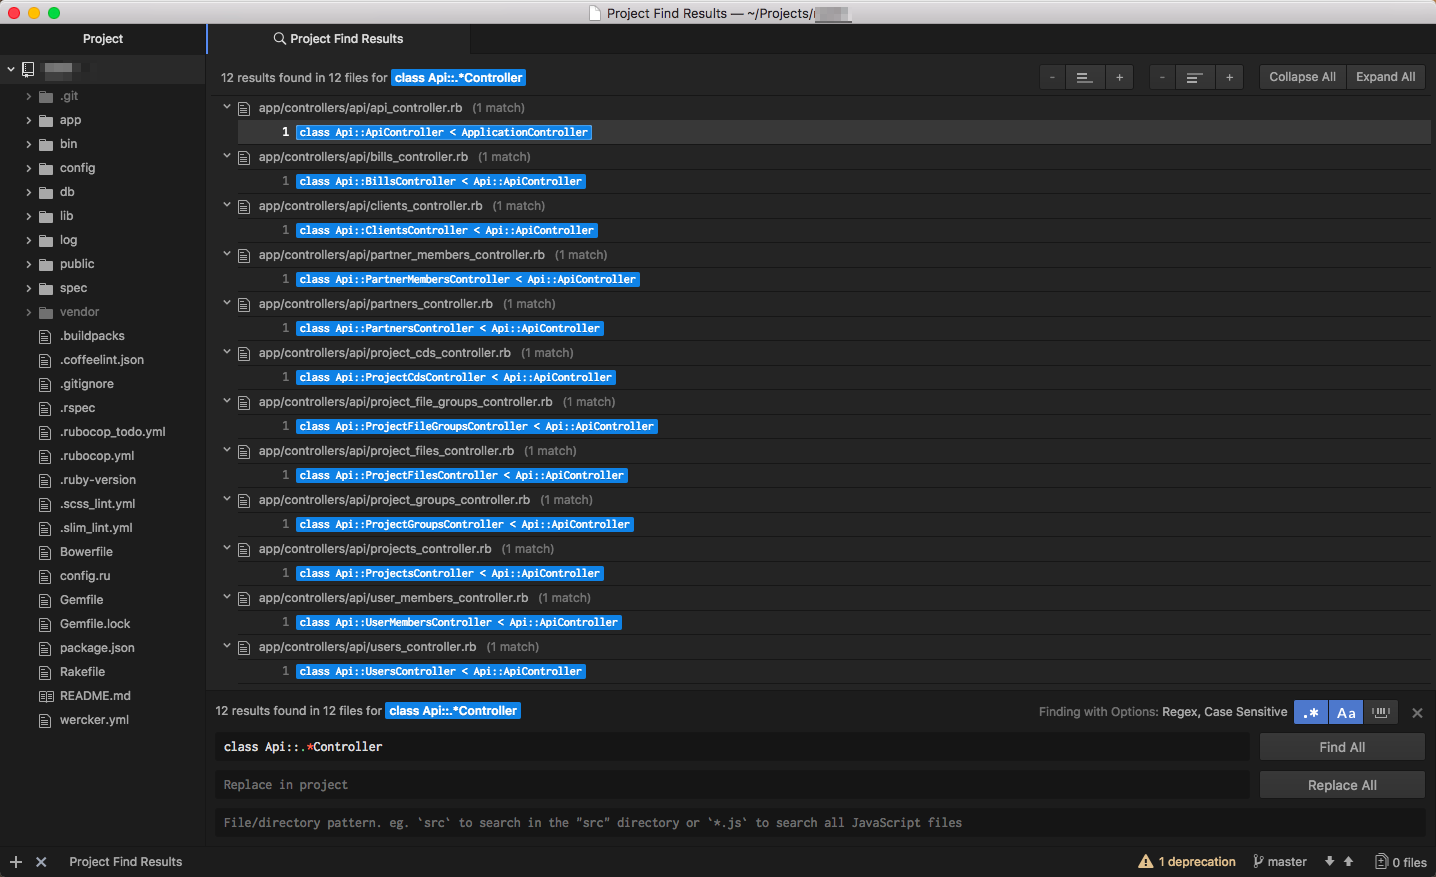
Task: Click the file icon beside api_controller.rb
Action: [244, 108]
